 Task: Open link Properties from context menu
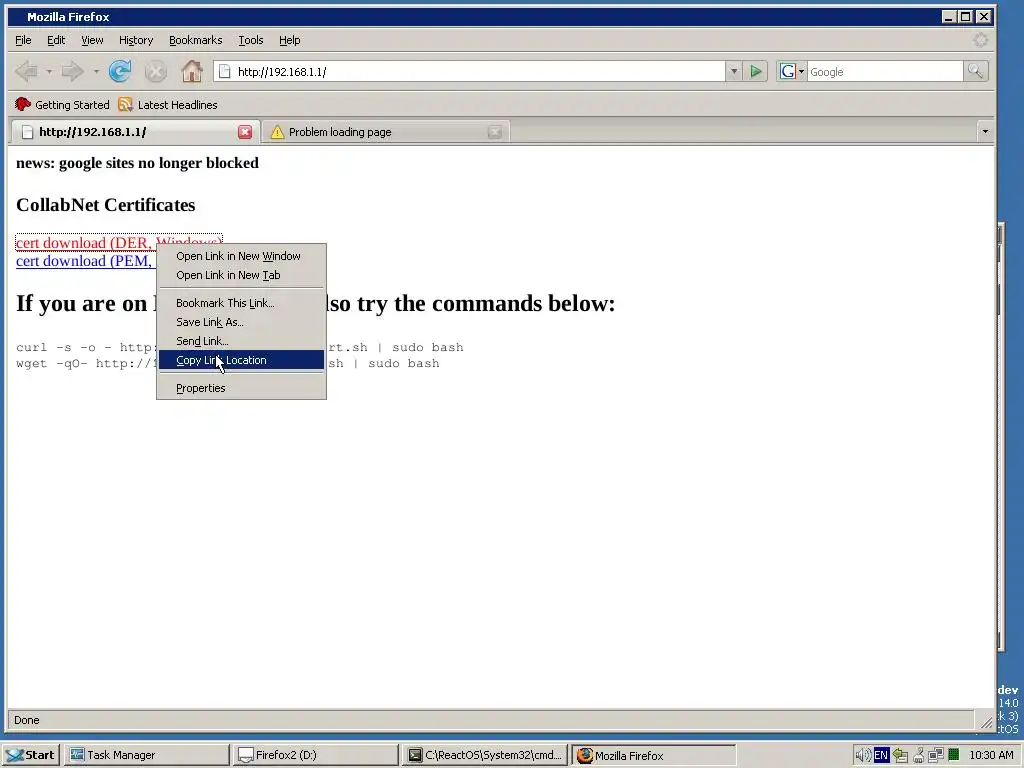coord(242,388)
